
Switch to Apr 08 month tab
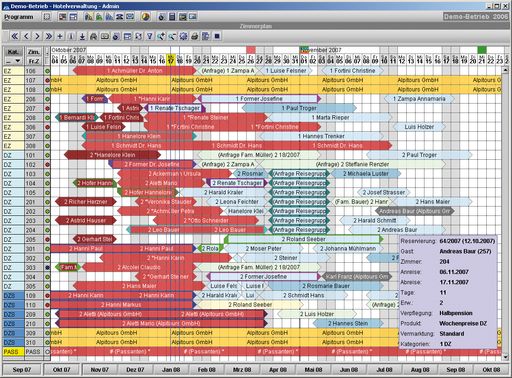278,370
